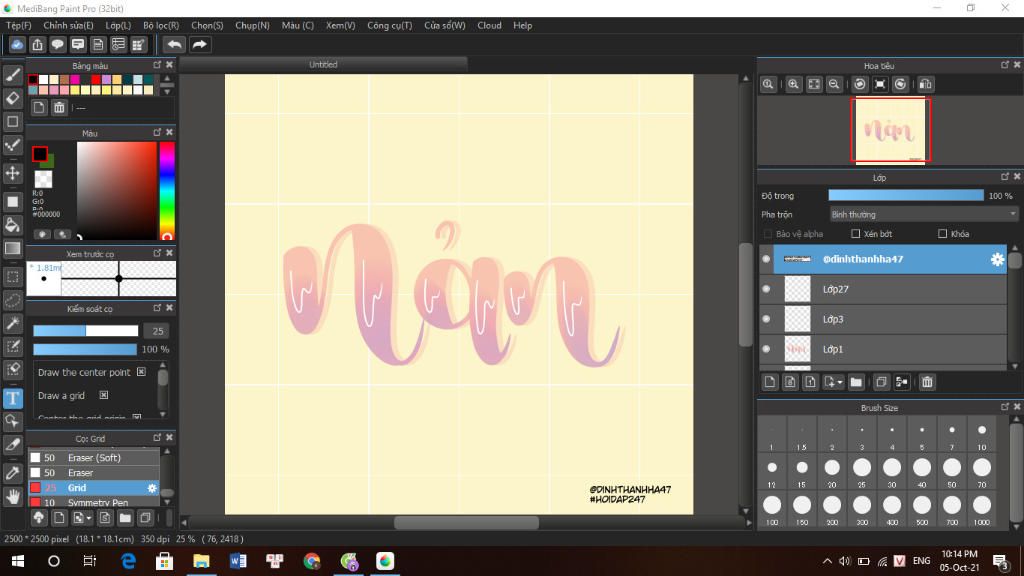Hide the Lớp3 layer
This screenshot has width=1024, height=576.
coord(767,319)
